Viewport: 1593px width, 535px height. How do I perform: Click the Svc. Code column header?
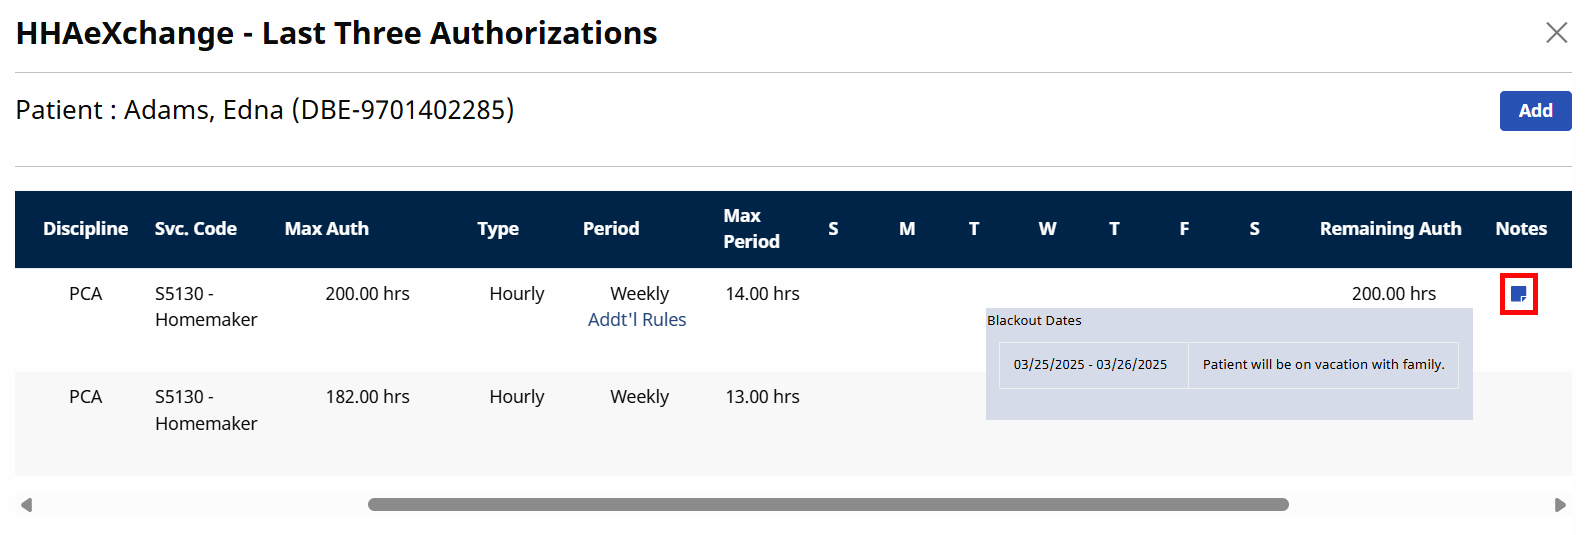click(195, 229)
